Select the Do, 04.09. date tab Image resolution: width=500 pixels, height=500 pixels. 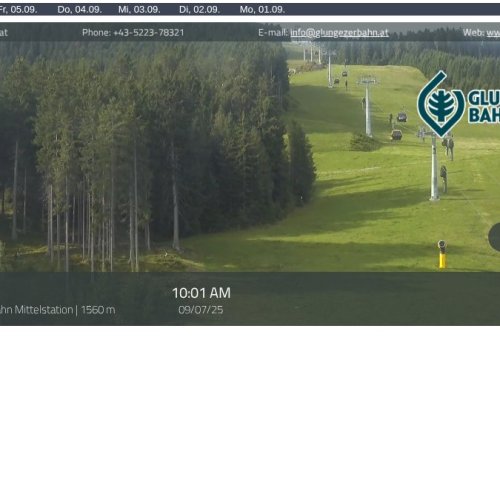(x=79, y=10)
